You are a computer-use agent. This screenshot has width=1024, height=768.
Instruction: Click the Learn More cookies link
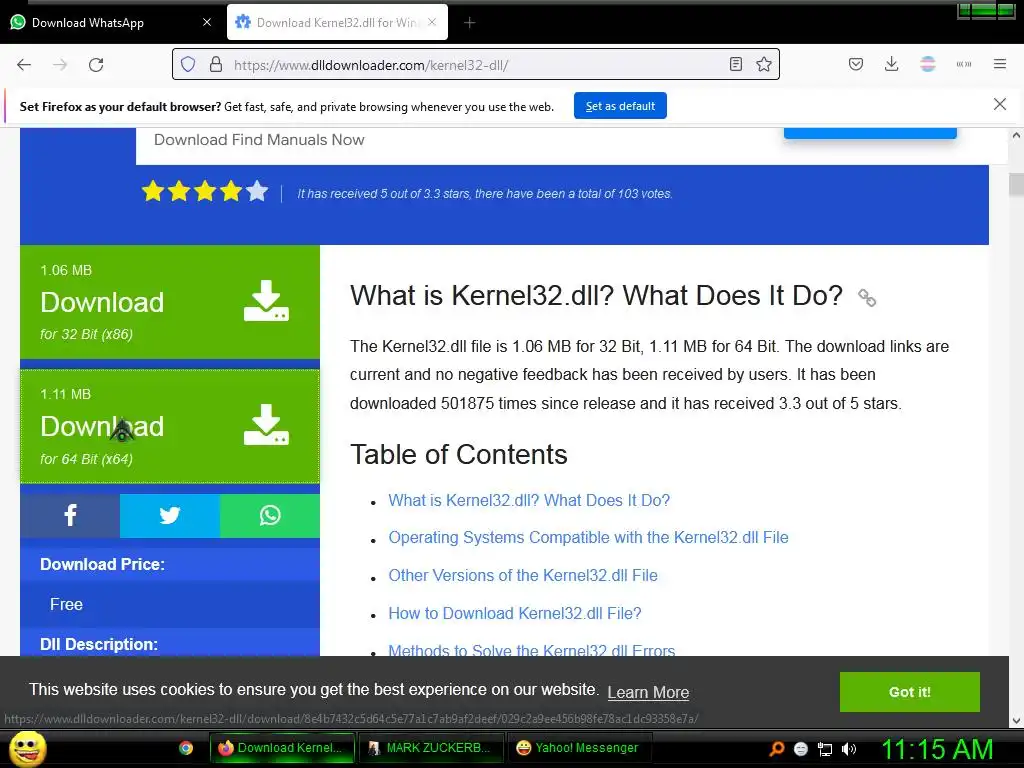click(x=648, y=692)
